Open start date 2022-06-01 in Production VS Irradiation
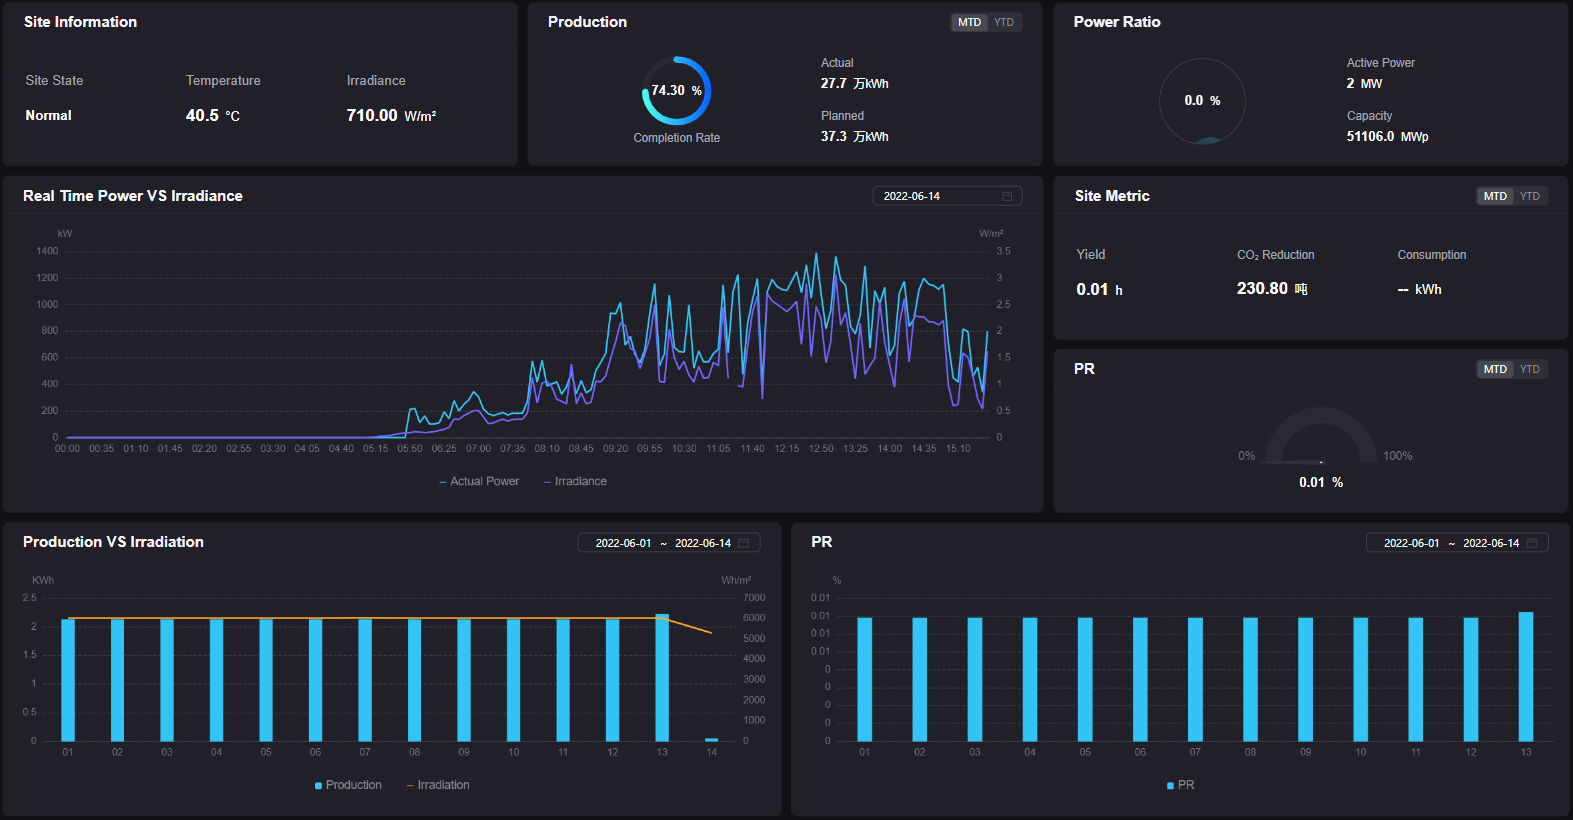 click(x=623, y=543)
